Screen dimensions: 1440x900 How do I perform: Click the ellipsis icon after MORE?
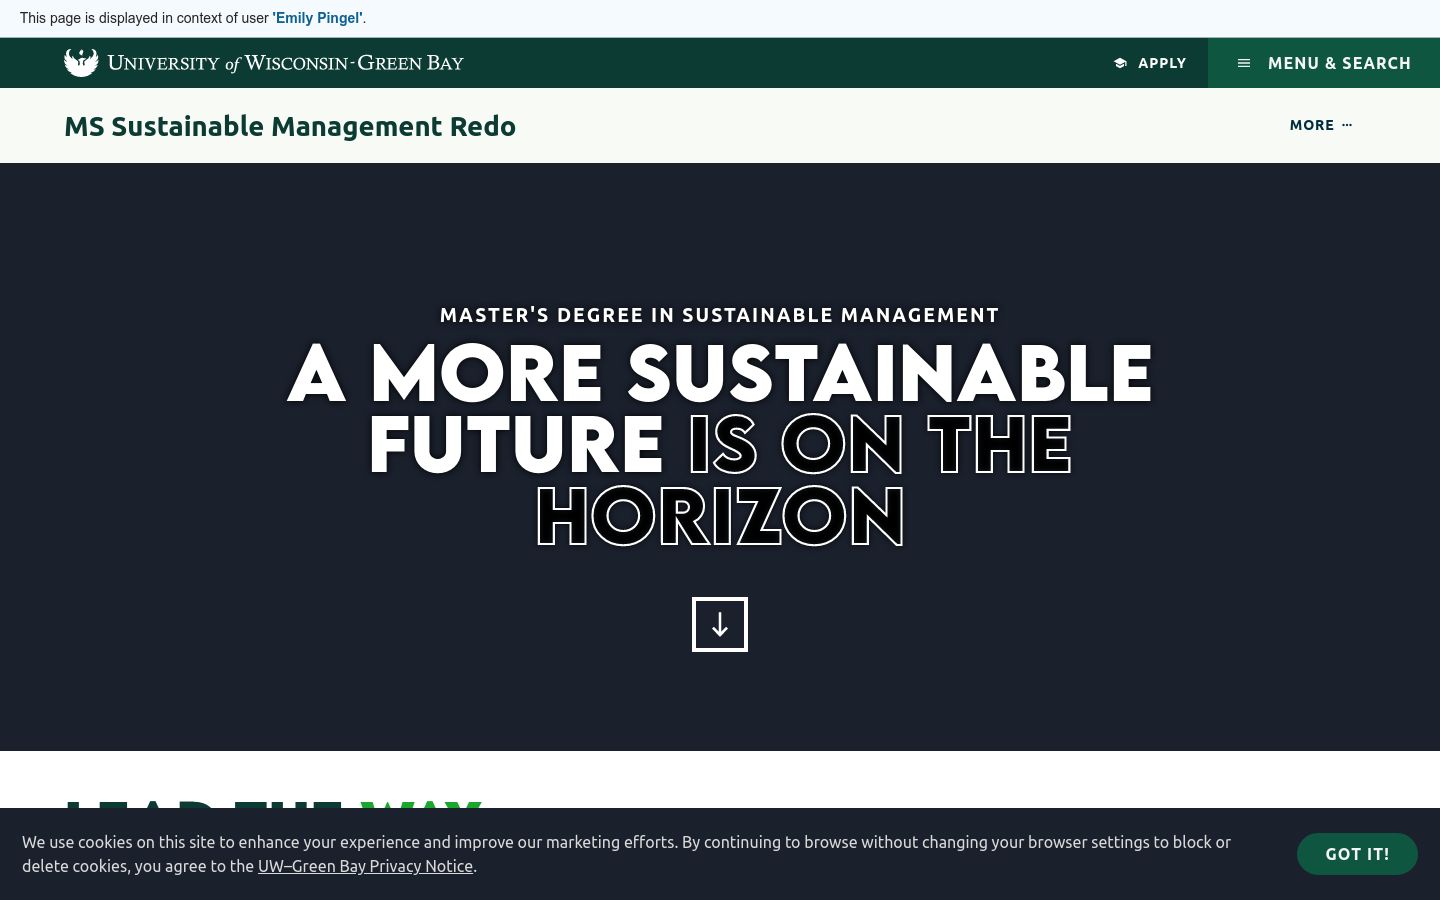[1347, 124]
